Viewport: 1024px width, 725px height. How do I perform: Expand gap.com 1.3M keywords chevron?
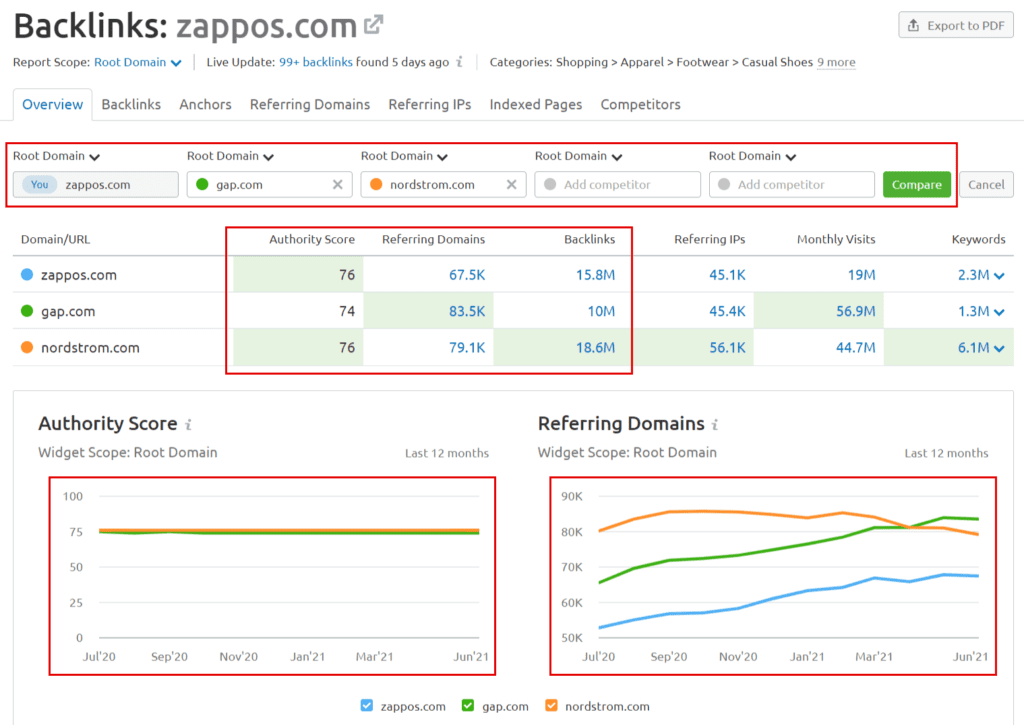[x=999, y=312]
